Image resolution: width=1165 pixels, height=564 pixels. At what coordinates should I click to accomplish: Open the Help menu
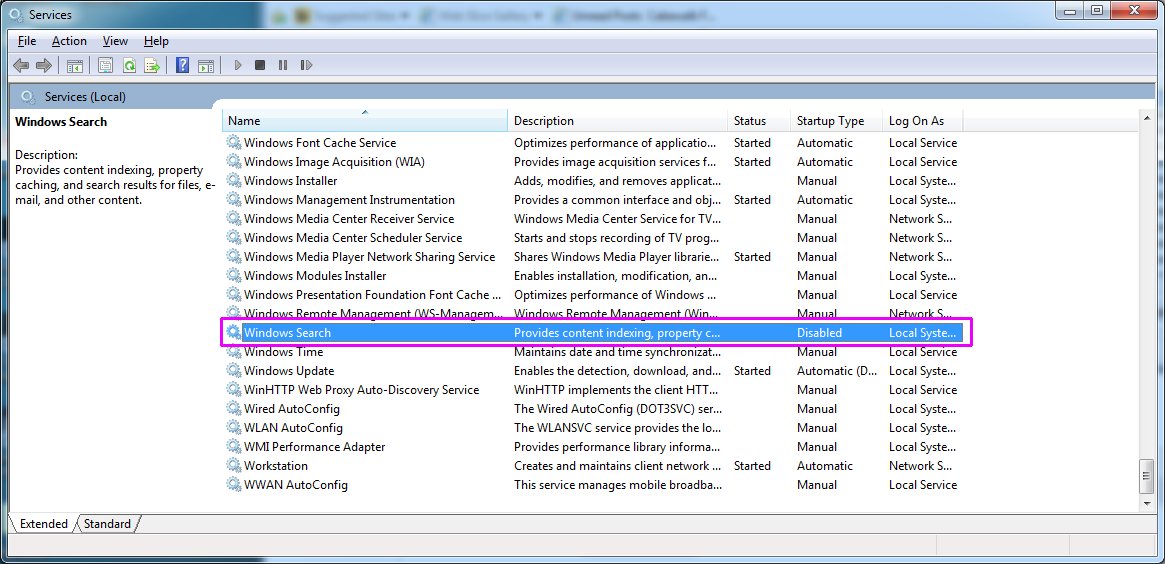coord(156,42)
